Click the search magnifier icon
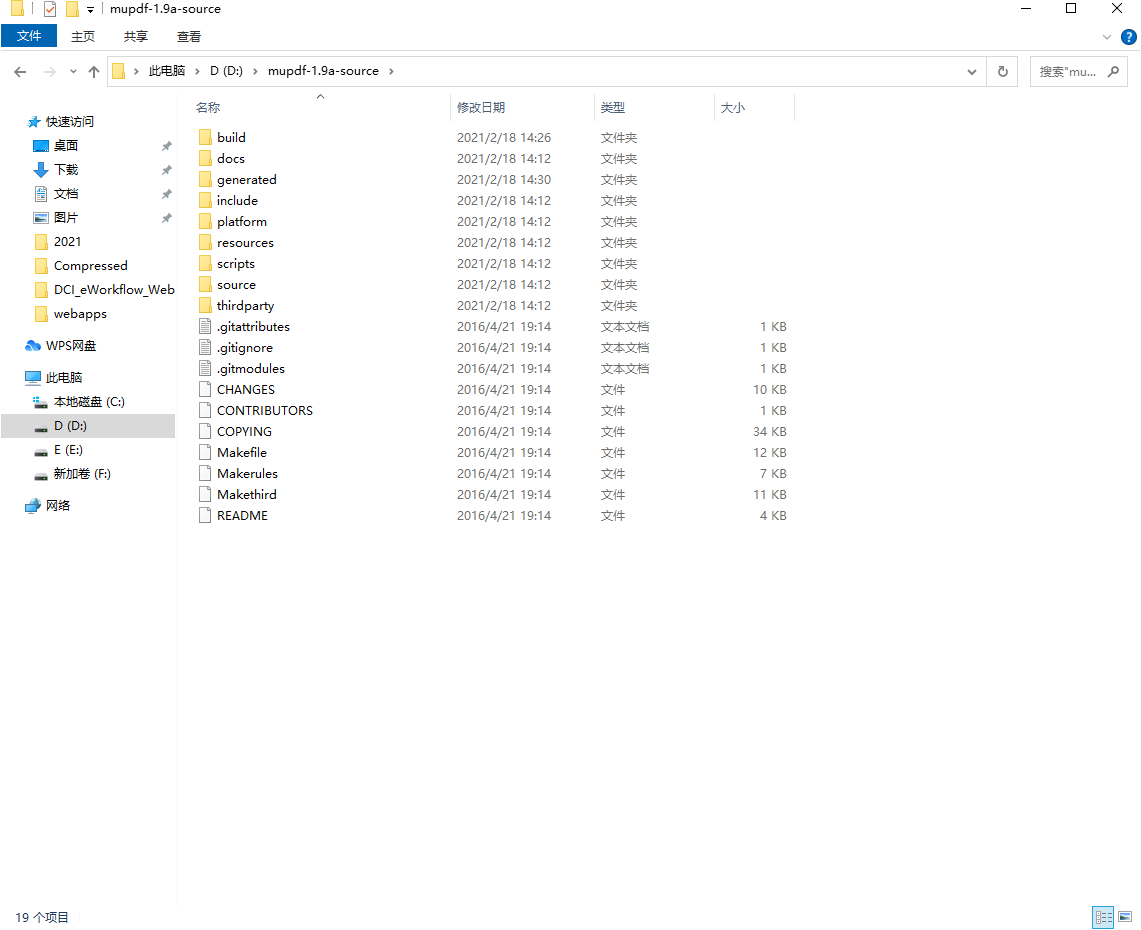The height and width of the screenshot is (930, 1141). [x=1113, y=71]
